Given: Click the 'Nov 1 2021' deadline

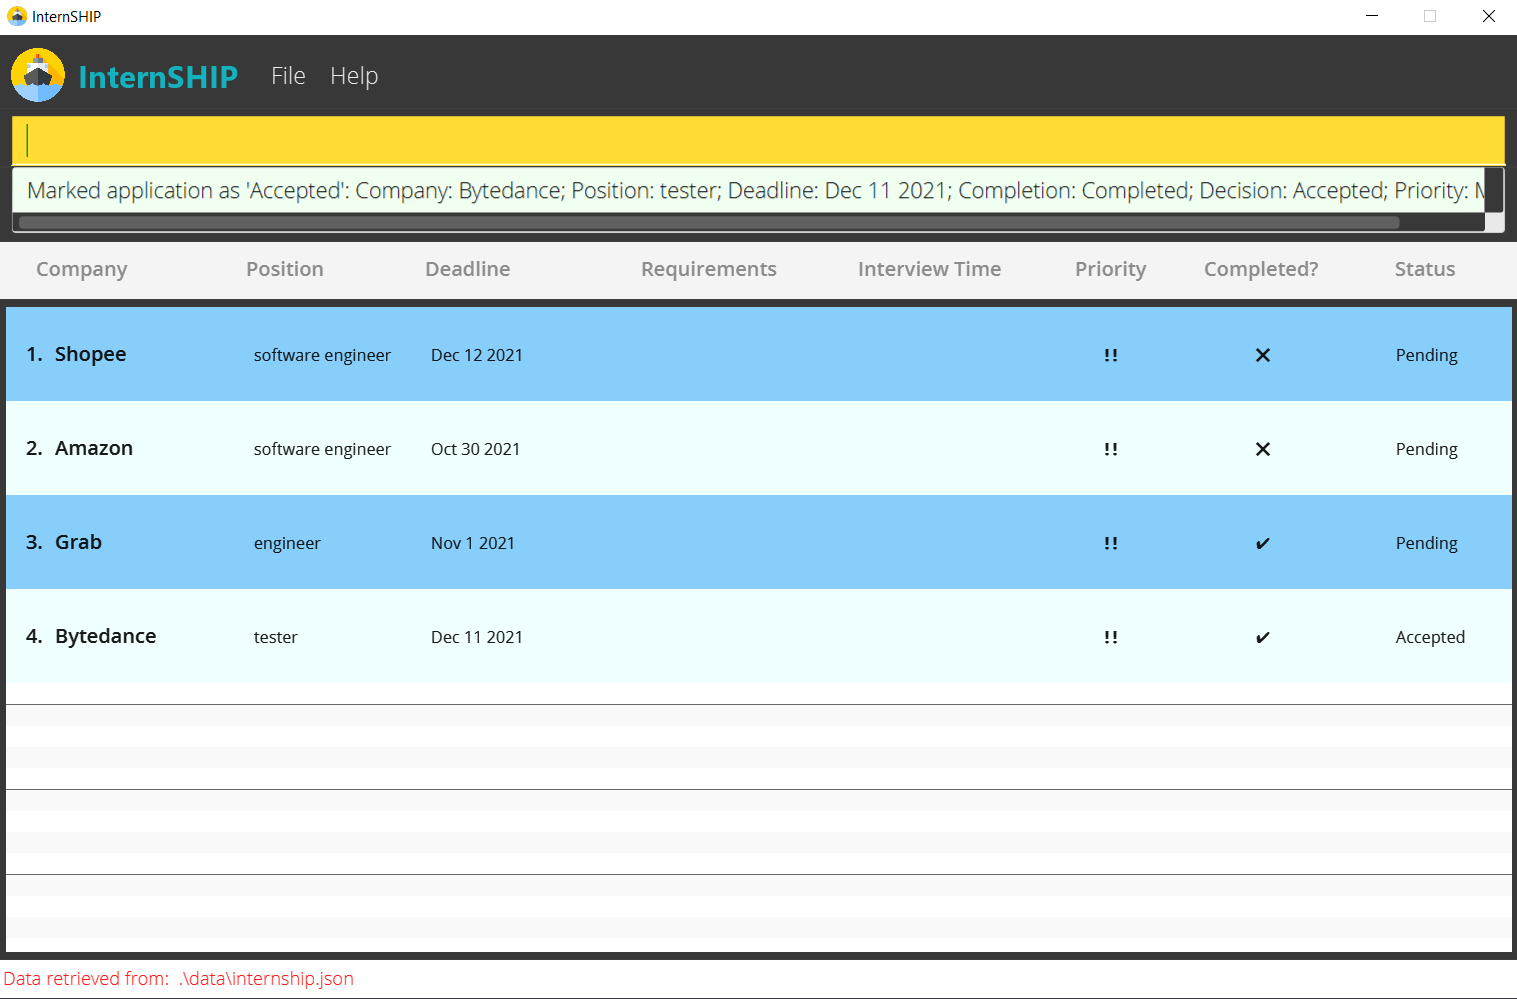Looking at the screenshot, I should tap(473, 543).
